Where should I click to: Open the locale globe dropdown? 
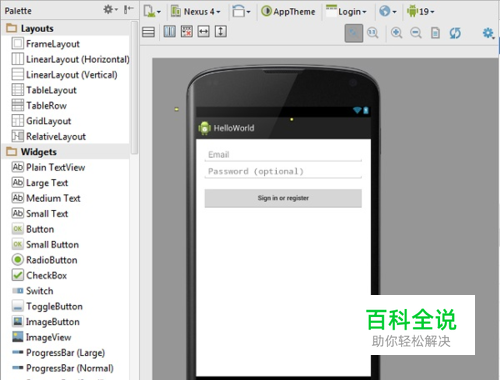coord(388,11)
